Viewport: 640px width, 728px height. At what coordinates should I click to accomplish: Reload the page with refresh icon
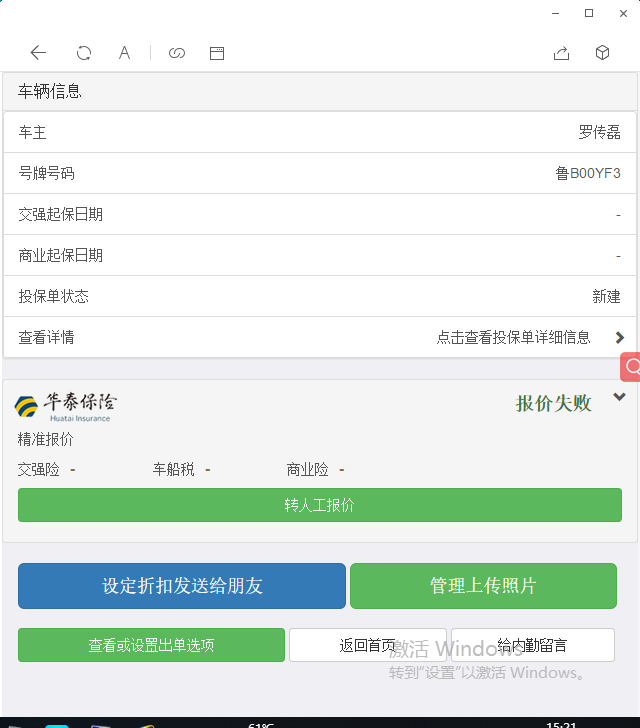point(84,53)
